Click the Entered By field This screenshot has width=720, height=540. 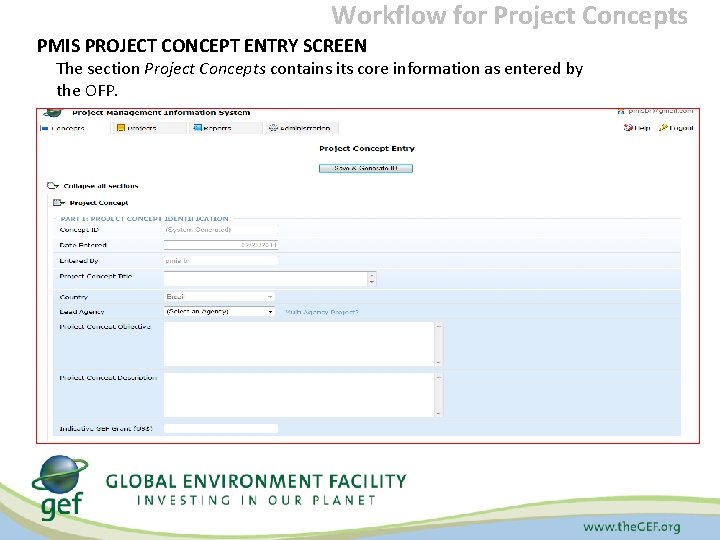pyautogui.click(x=220, y=261)
